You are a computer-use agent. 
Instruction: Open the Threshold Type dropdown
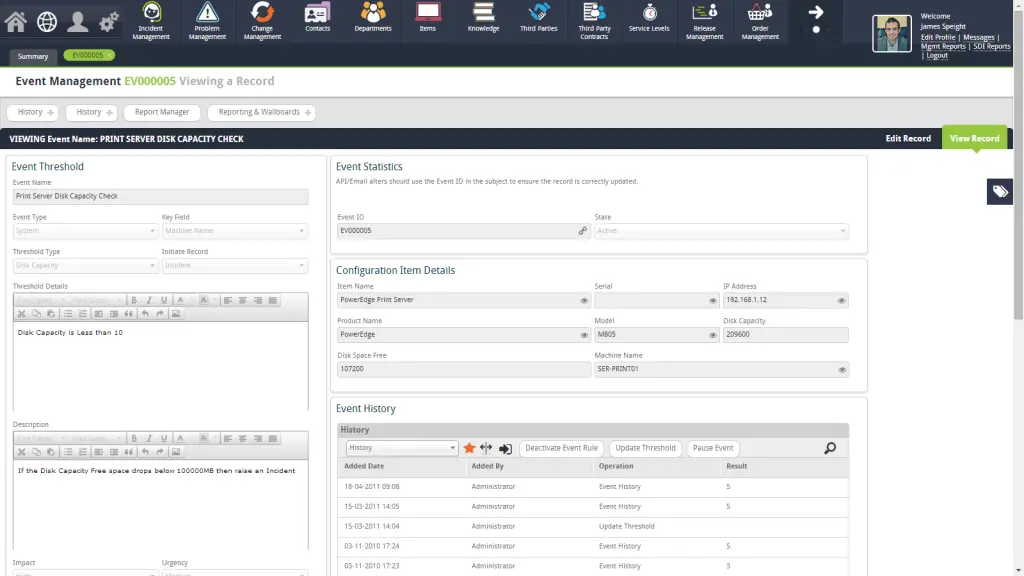click(85, 265)
